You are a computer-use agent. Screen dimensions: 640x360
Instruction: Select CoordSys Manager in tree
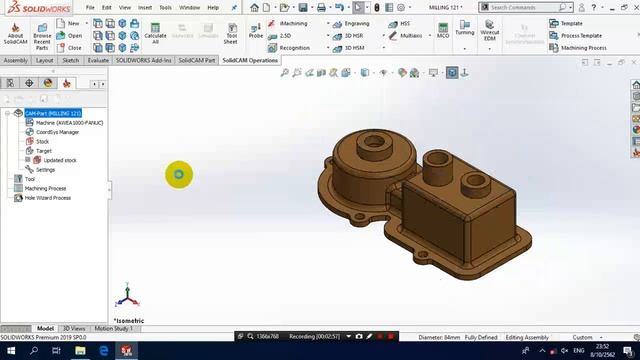click(52, 132)
